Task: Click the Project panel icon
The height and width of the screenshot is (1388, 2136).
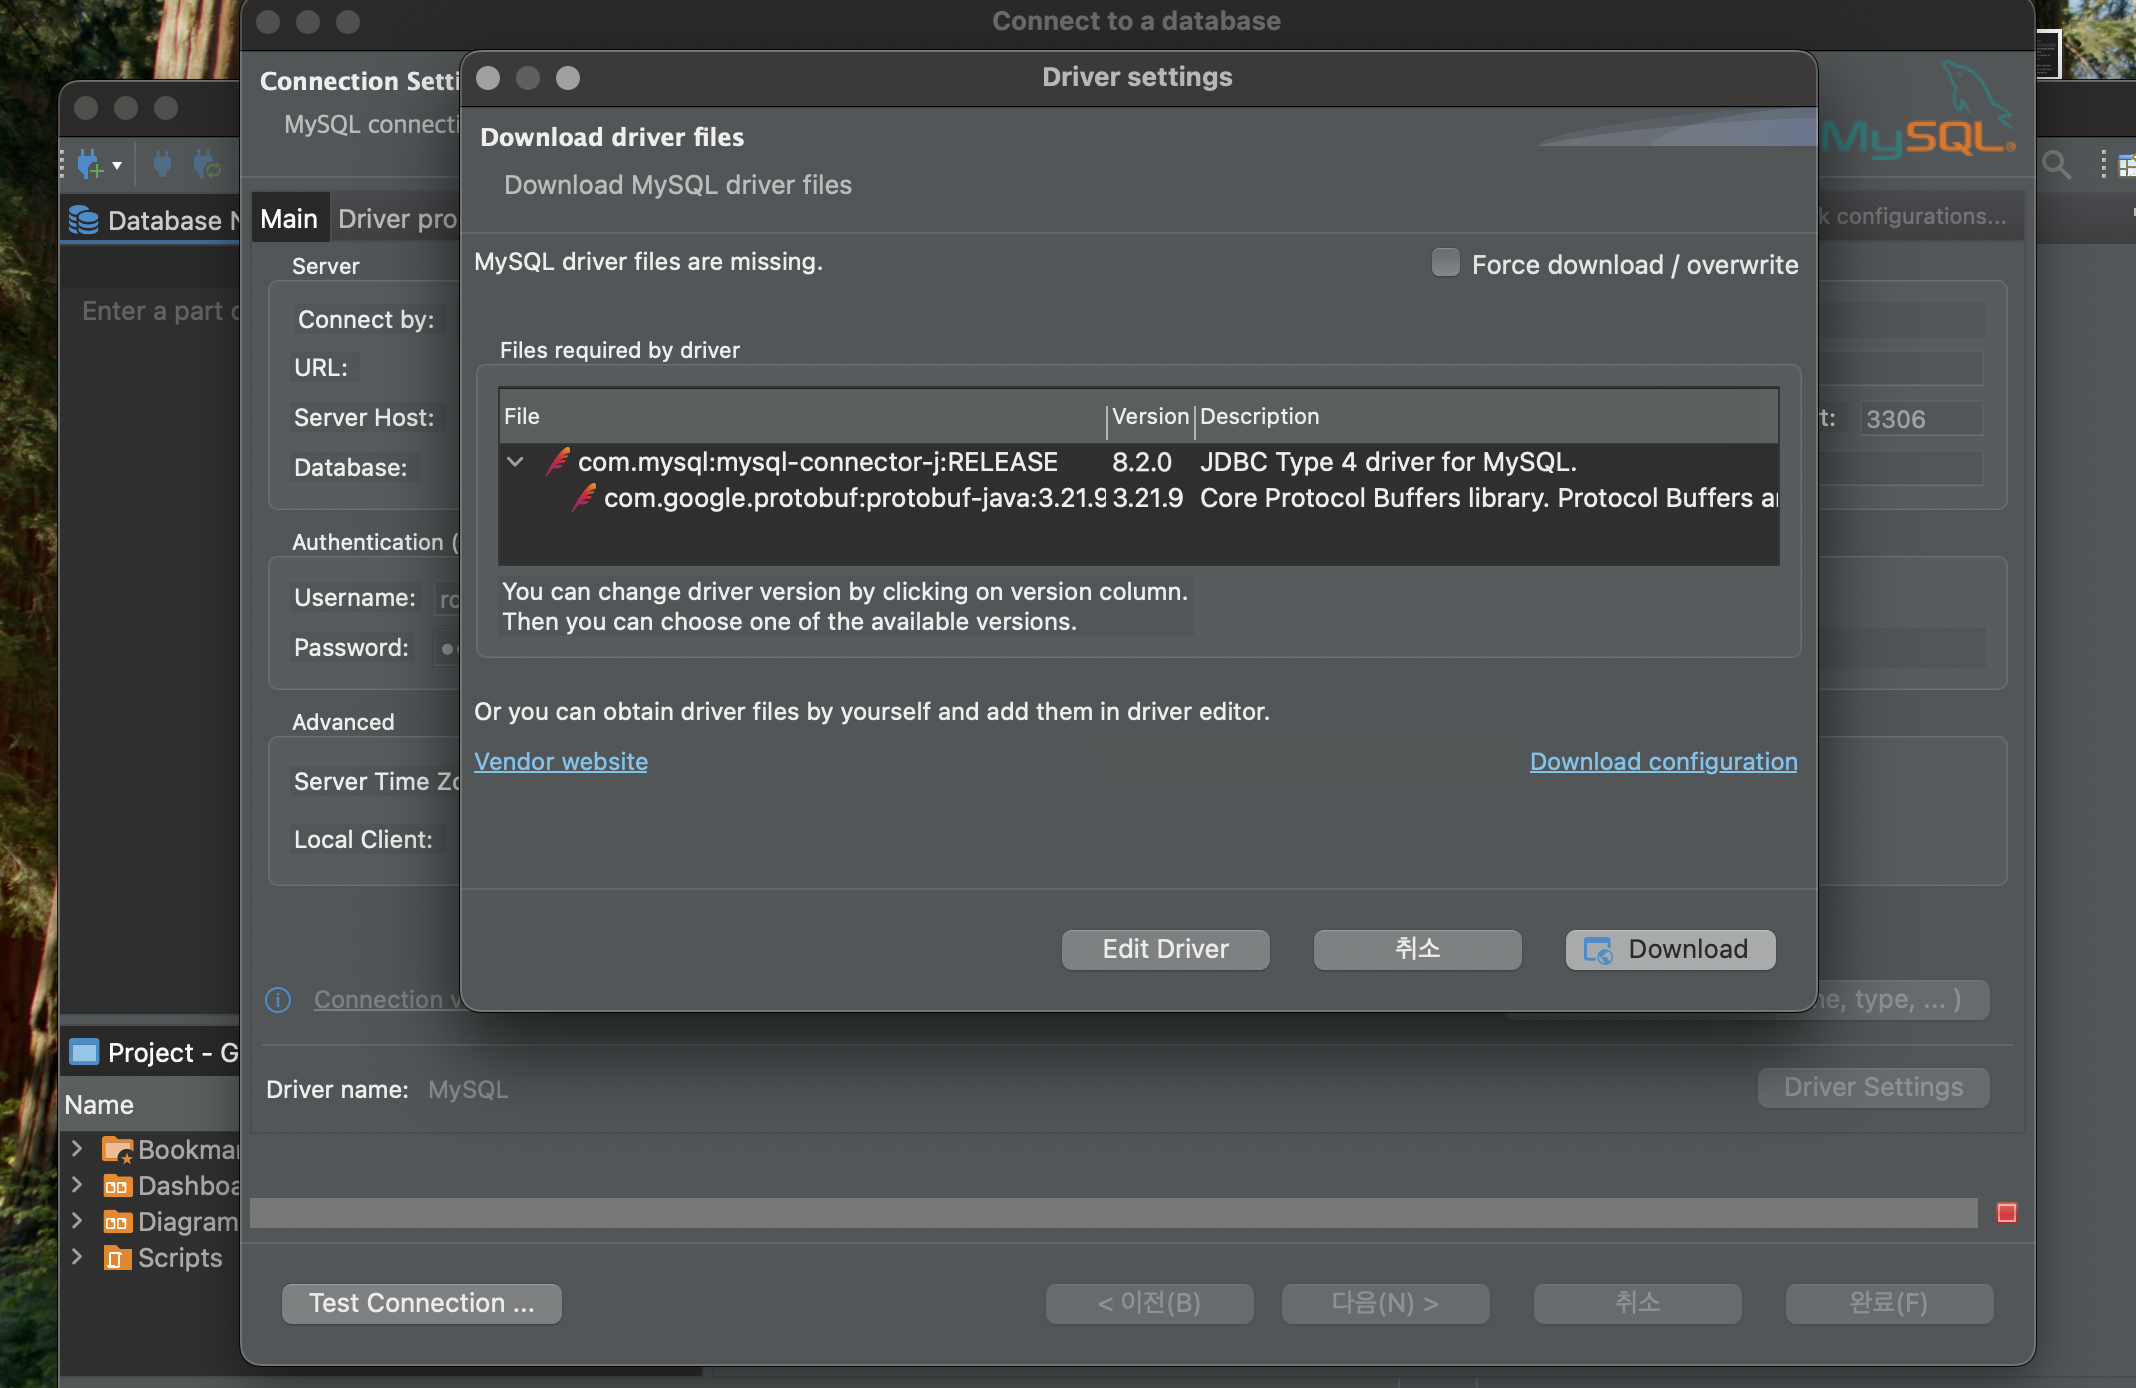Action: (x=84, y=1052)
